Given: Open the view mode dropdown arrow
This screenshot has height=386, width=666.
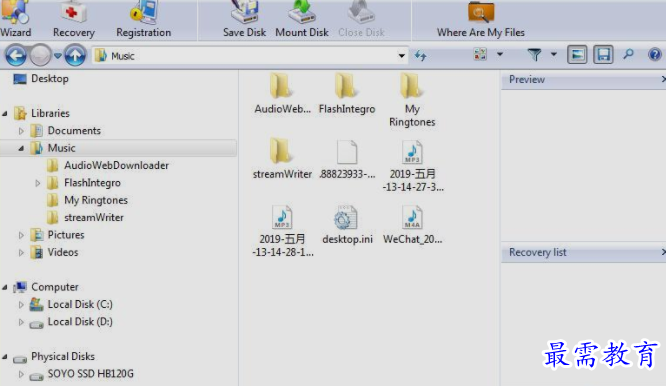Looking at the screenshot, I should [x=500, y=54].
